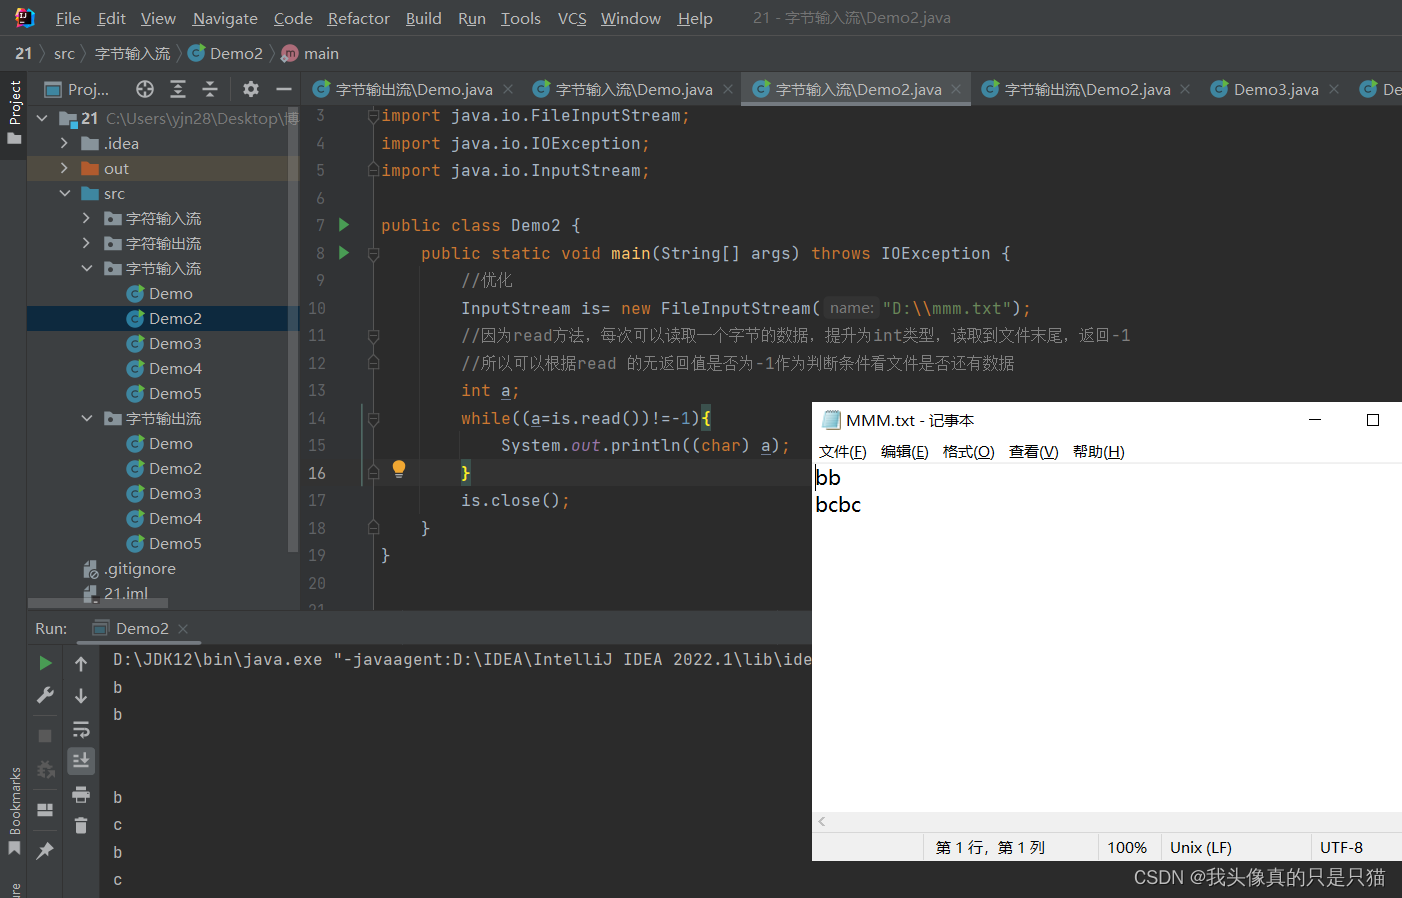Open the File menu
Screen dimensions: 1402x898
coord(68,18)
